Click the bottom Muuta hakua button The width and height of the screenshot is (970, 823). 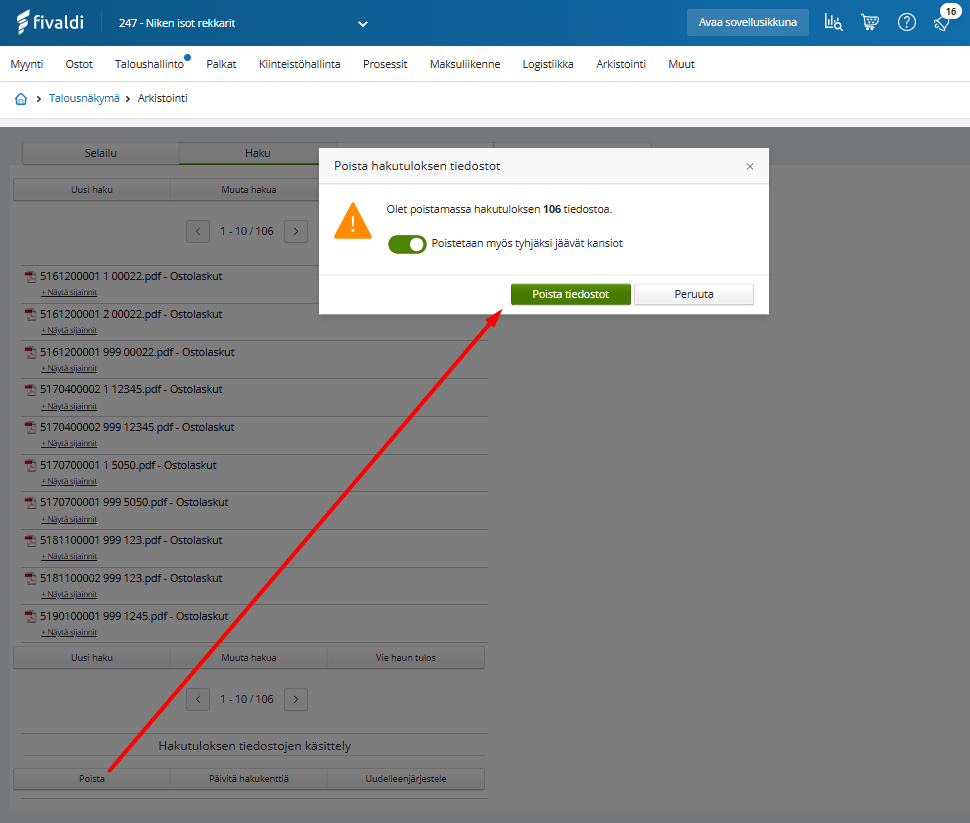coord(249,658)
